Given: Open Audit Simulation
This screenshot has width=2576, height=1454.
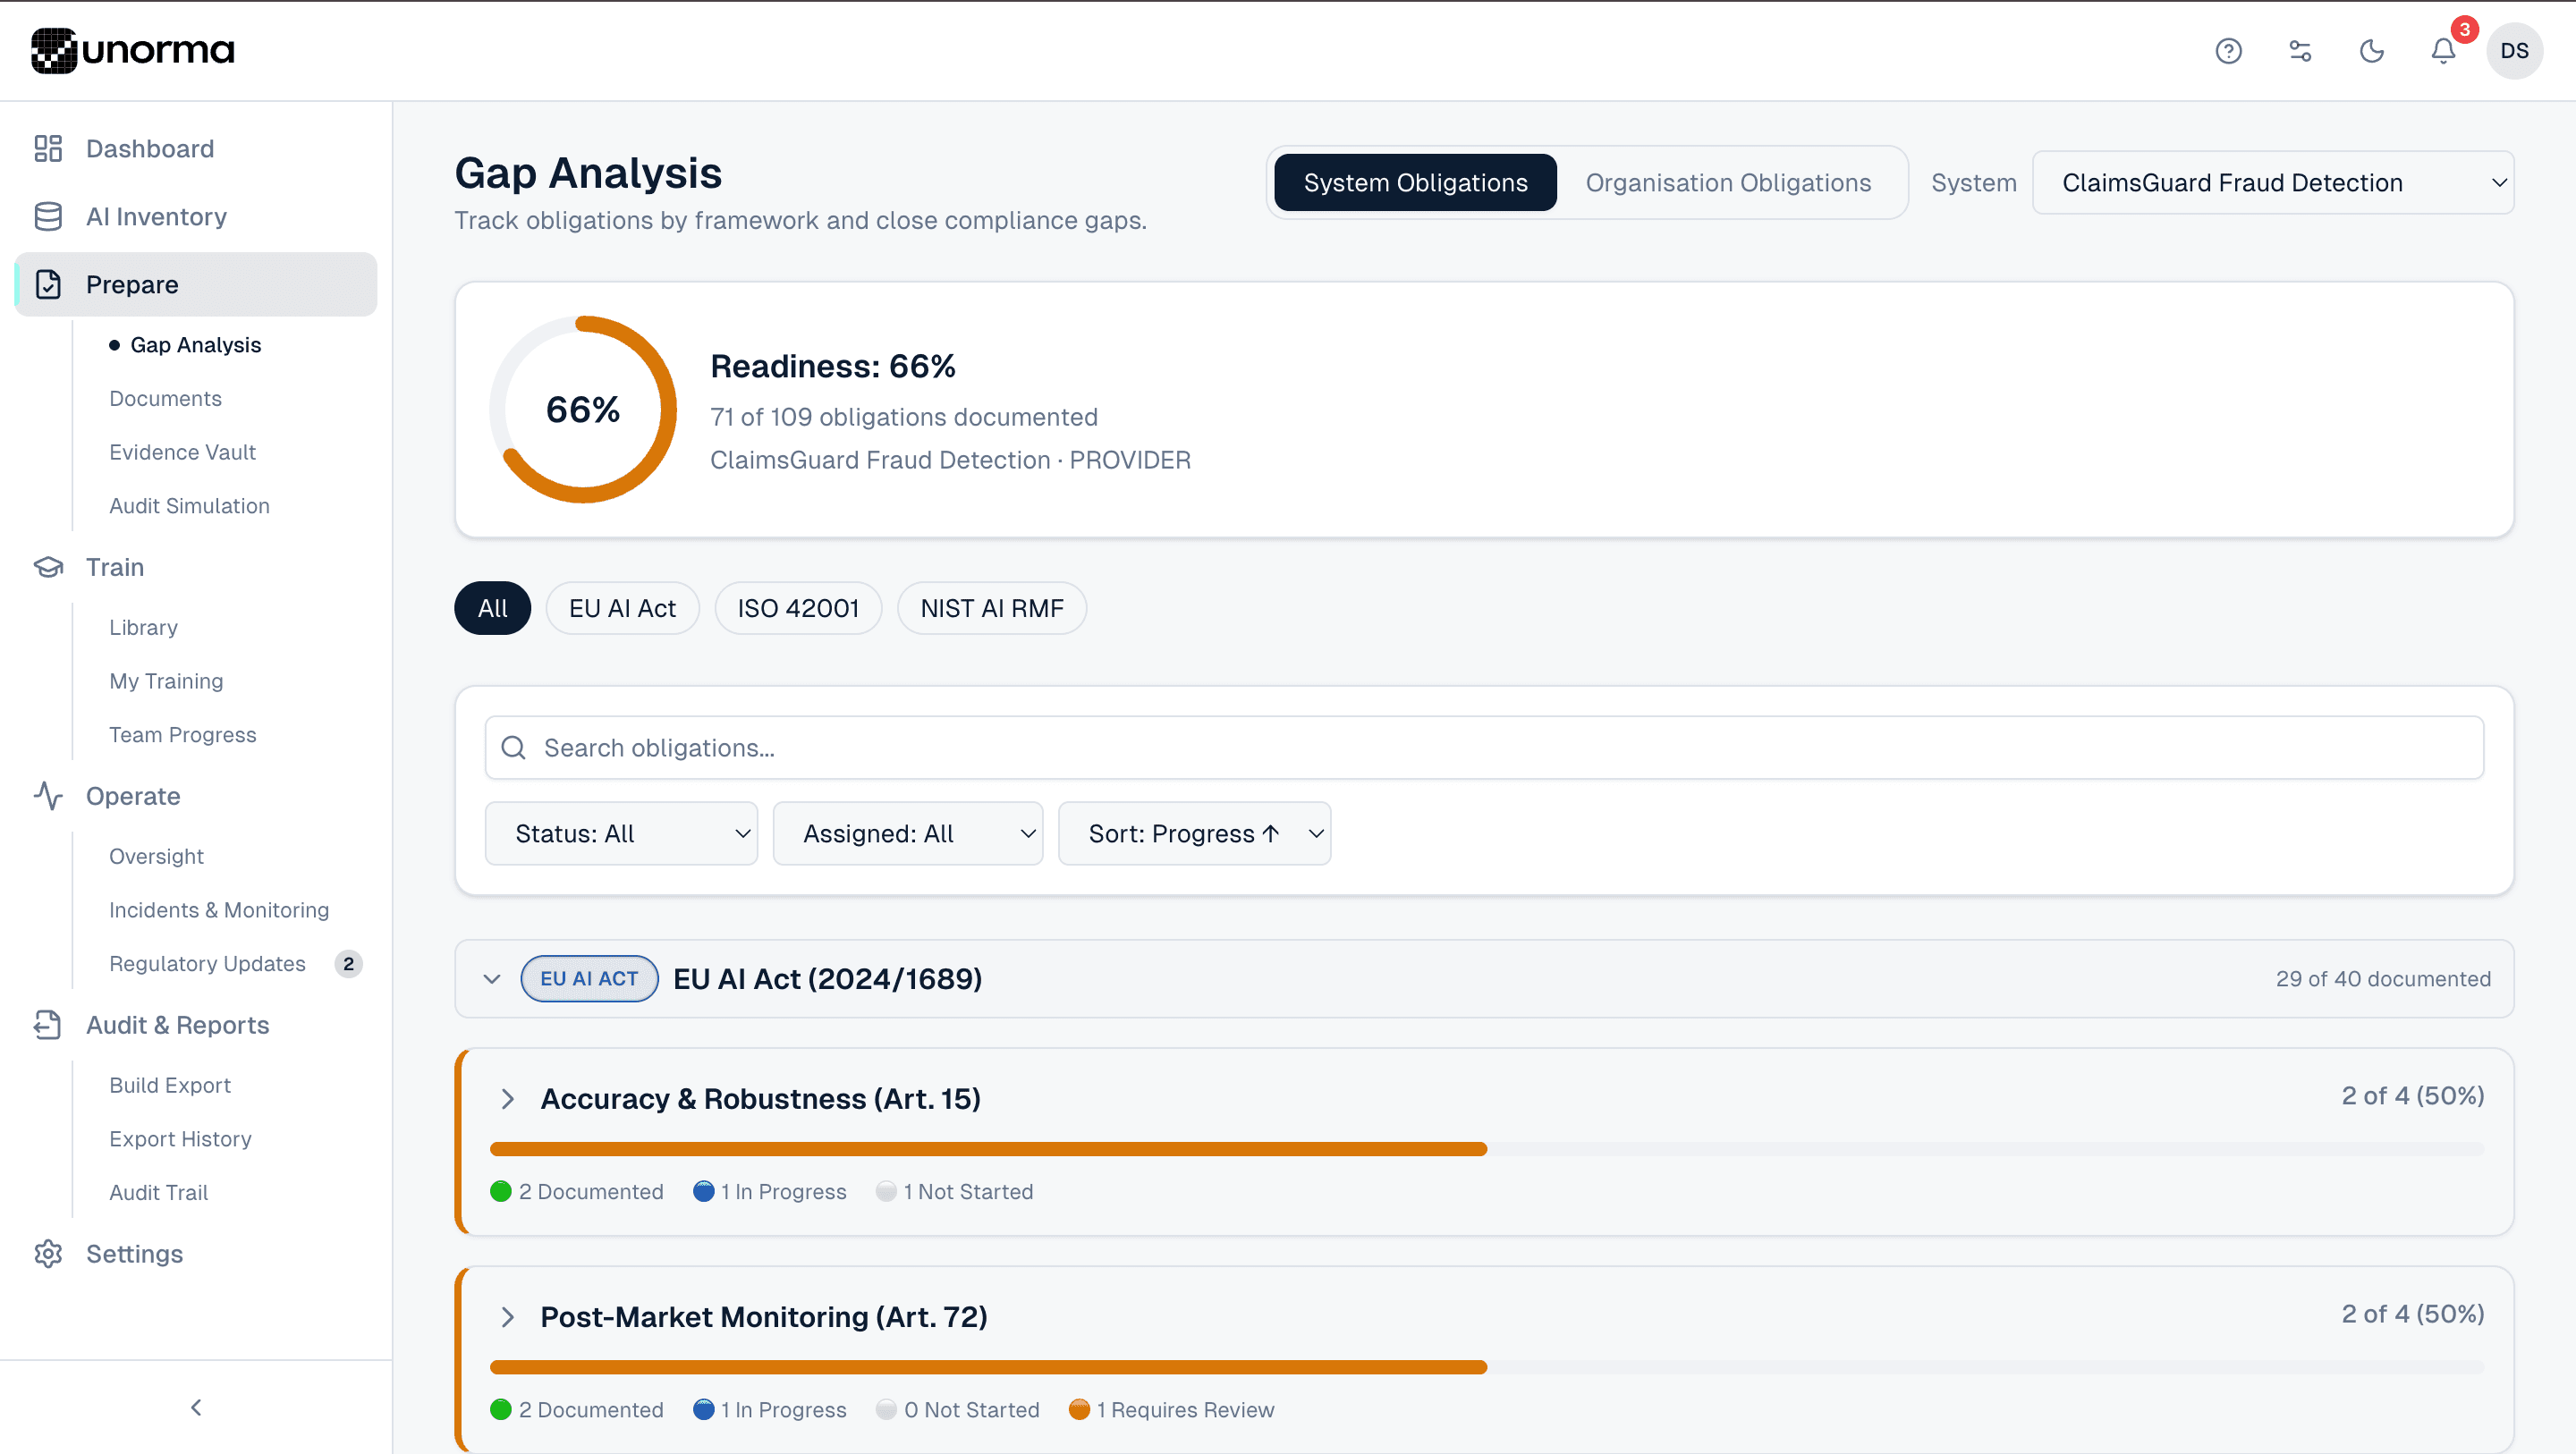Looking at the screenshot, I should (x=189, y=506).
